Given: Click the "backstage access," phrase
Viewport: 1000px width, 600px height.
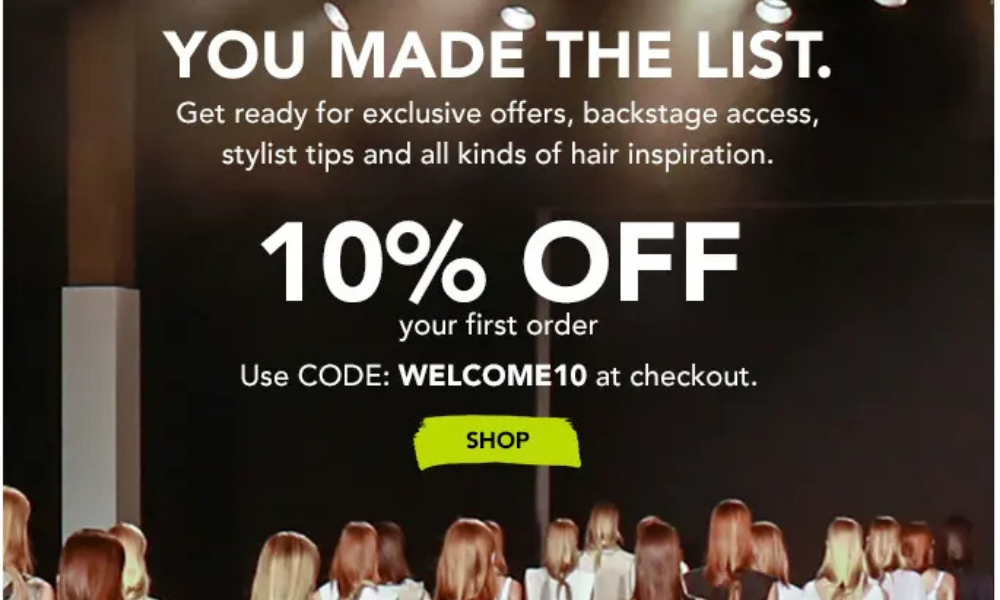Looking at the screenshot, I should click(x=700, y=113).
